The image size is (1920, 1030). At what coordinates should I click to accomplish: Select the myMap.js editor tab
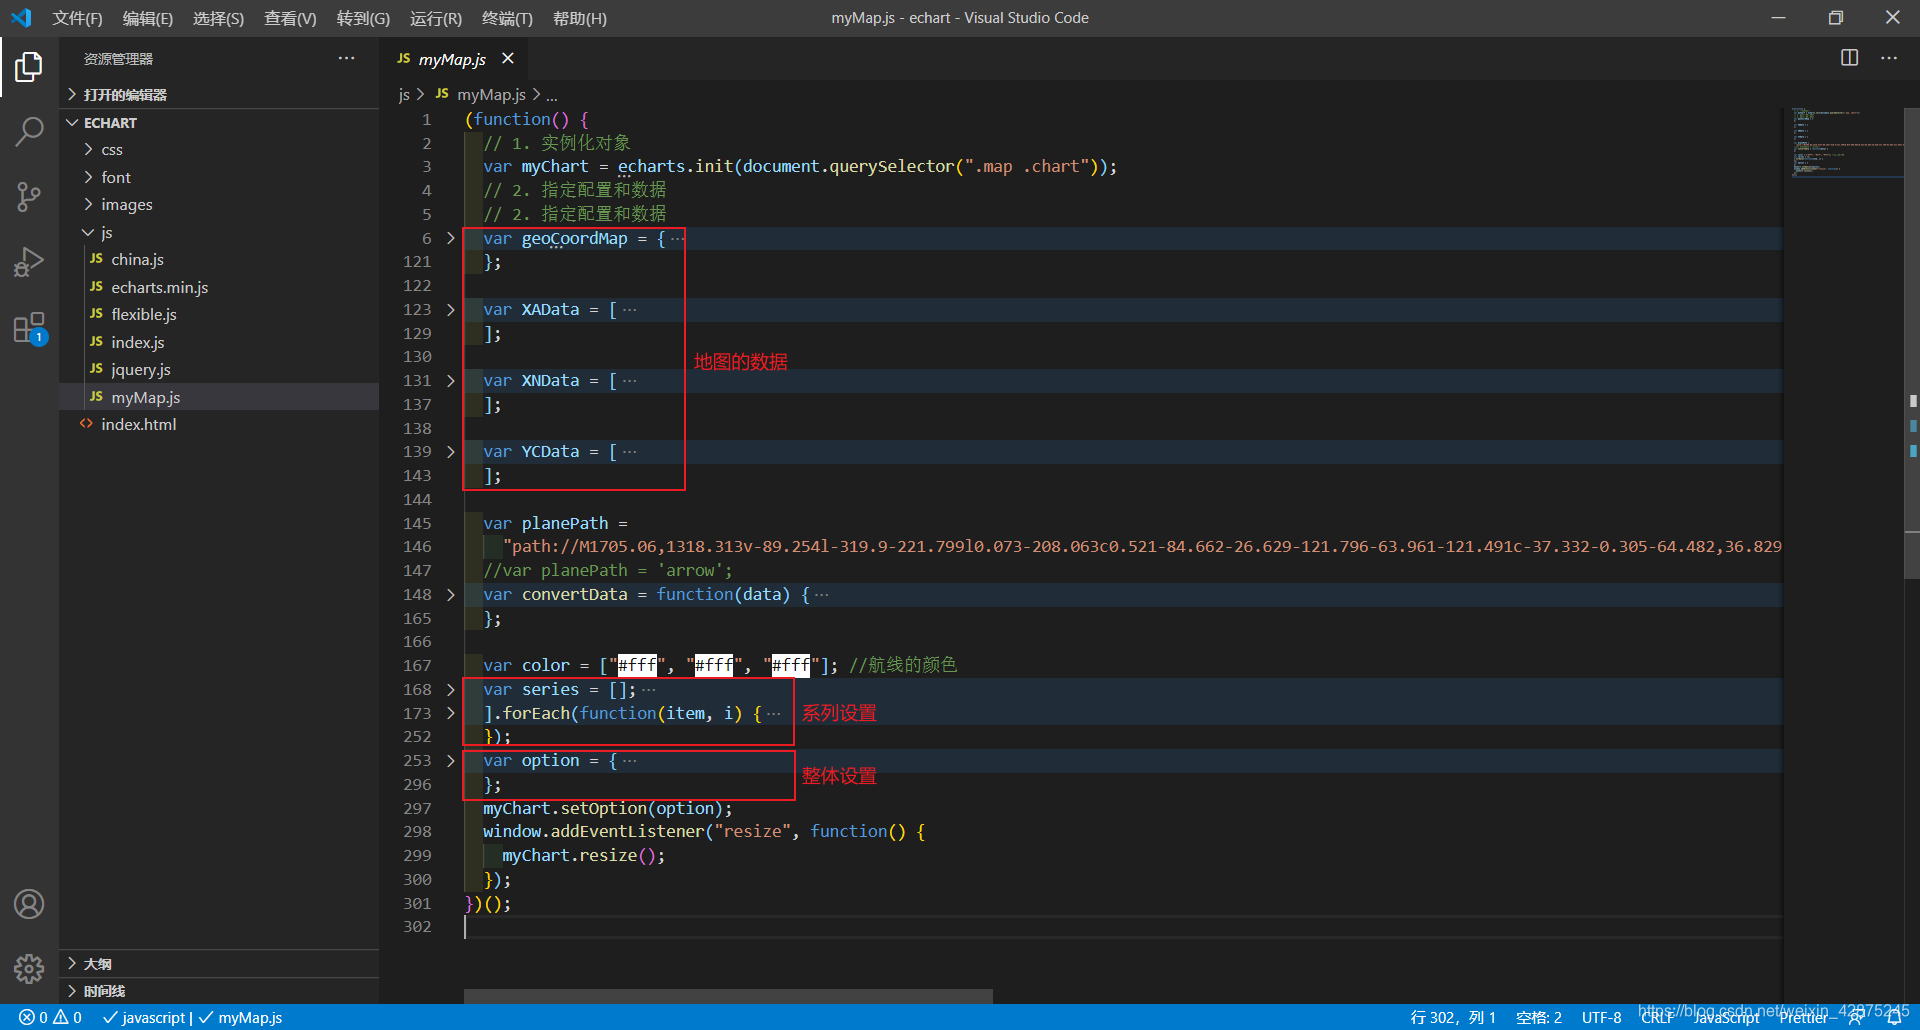[452, 59]
